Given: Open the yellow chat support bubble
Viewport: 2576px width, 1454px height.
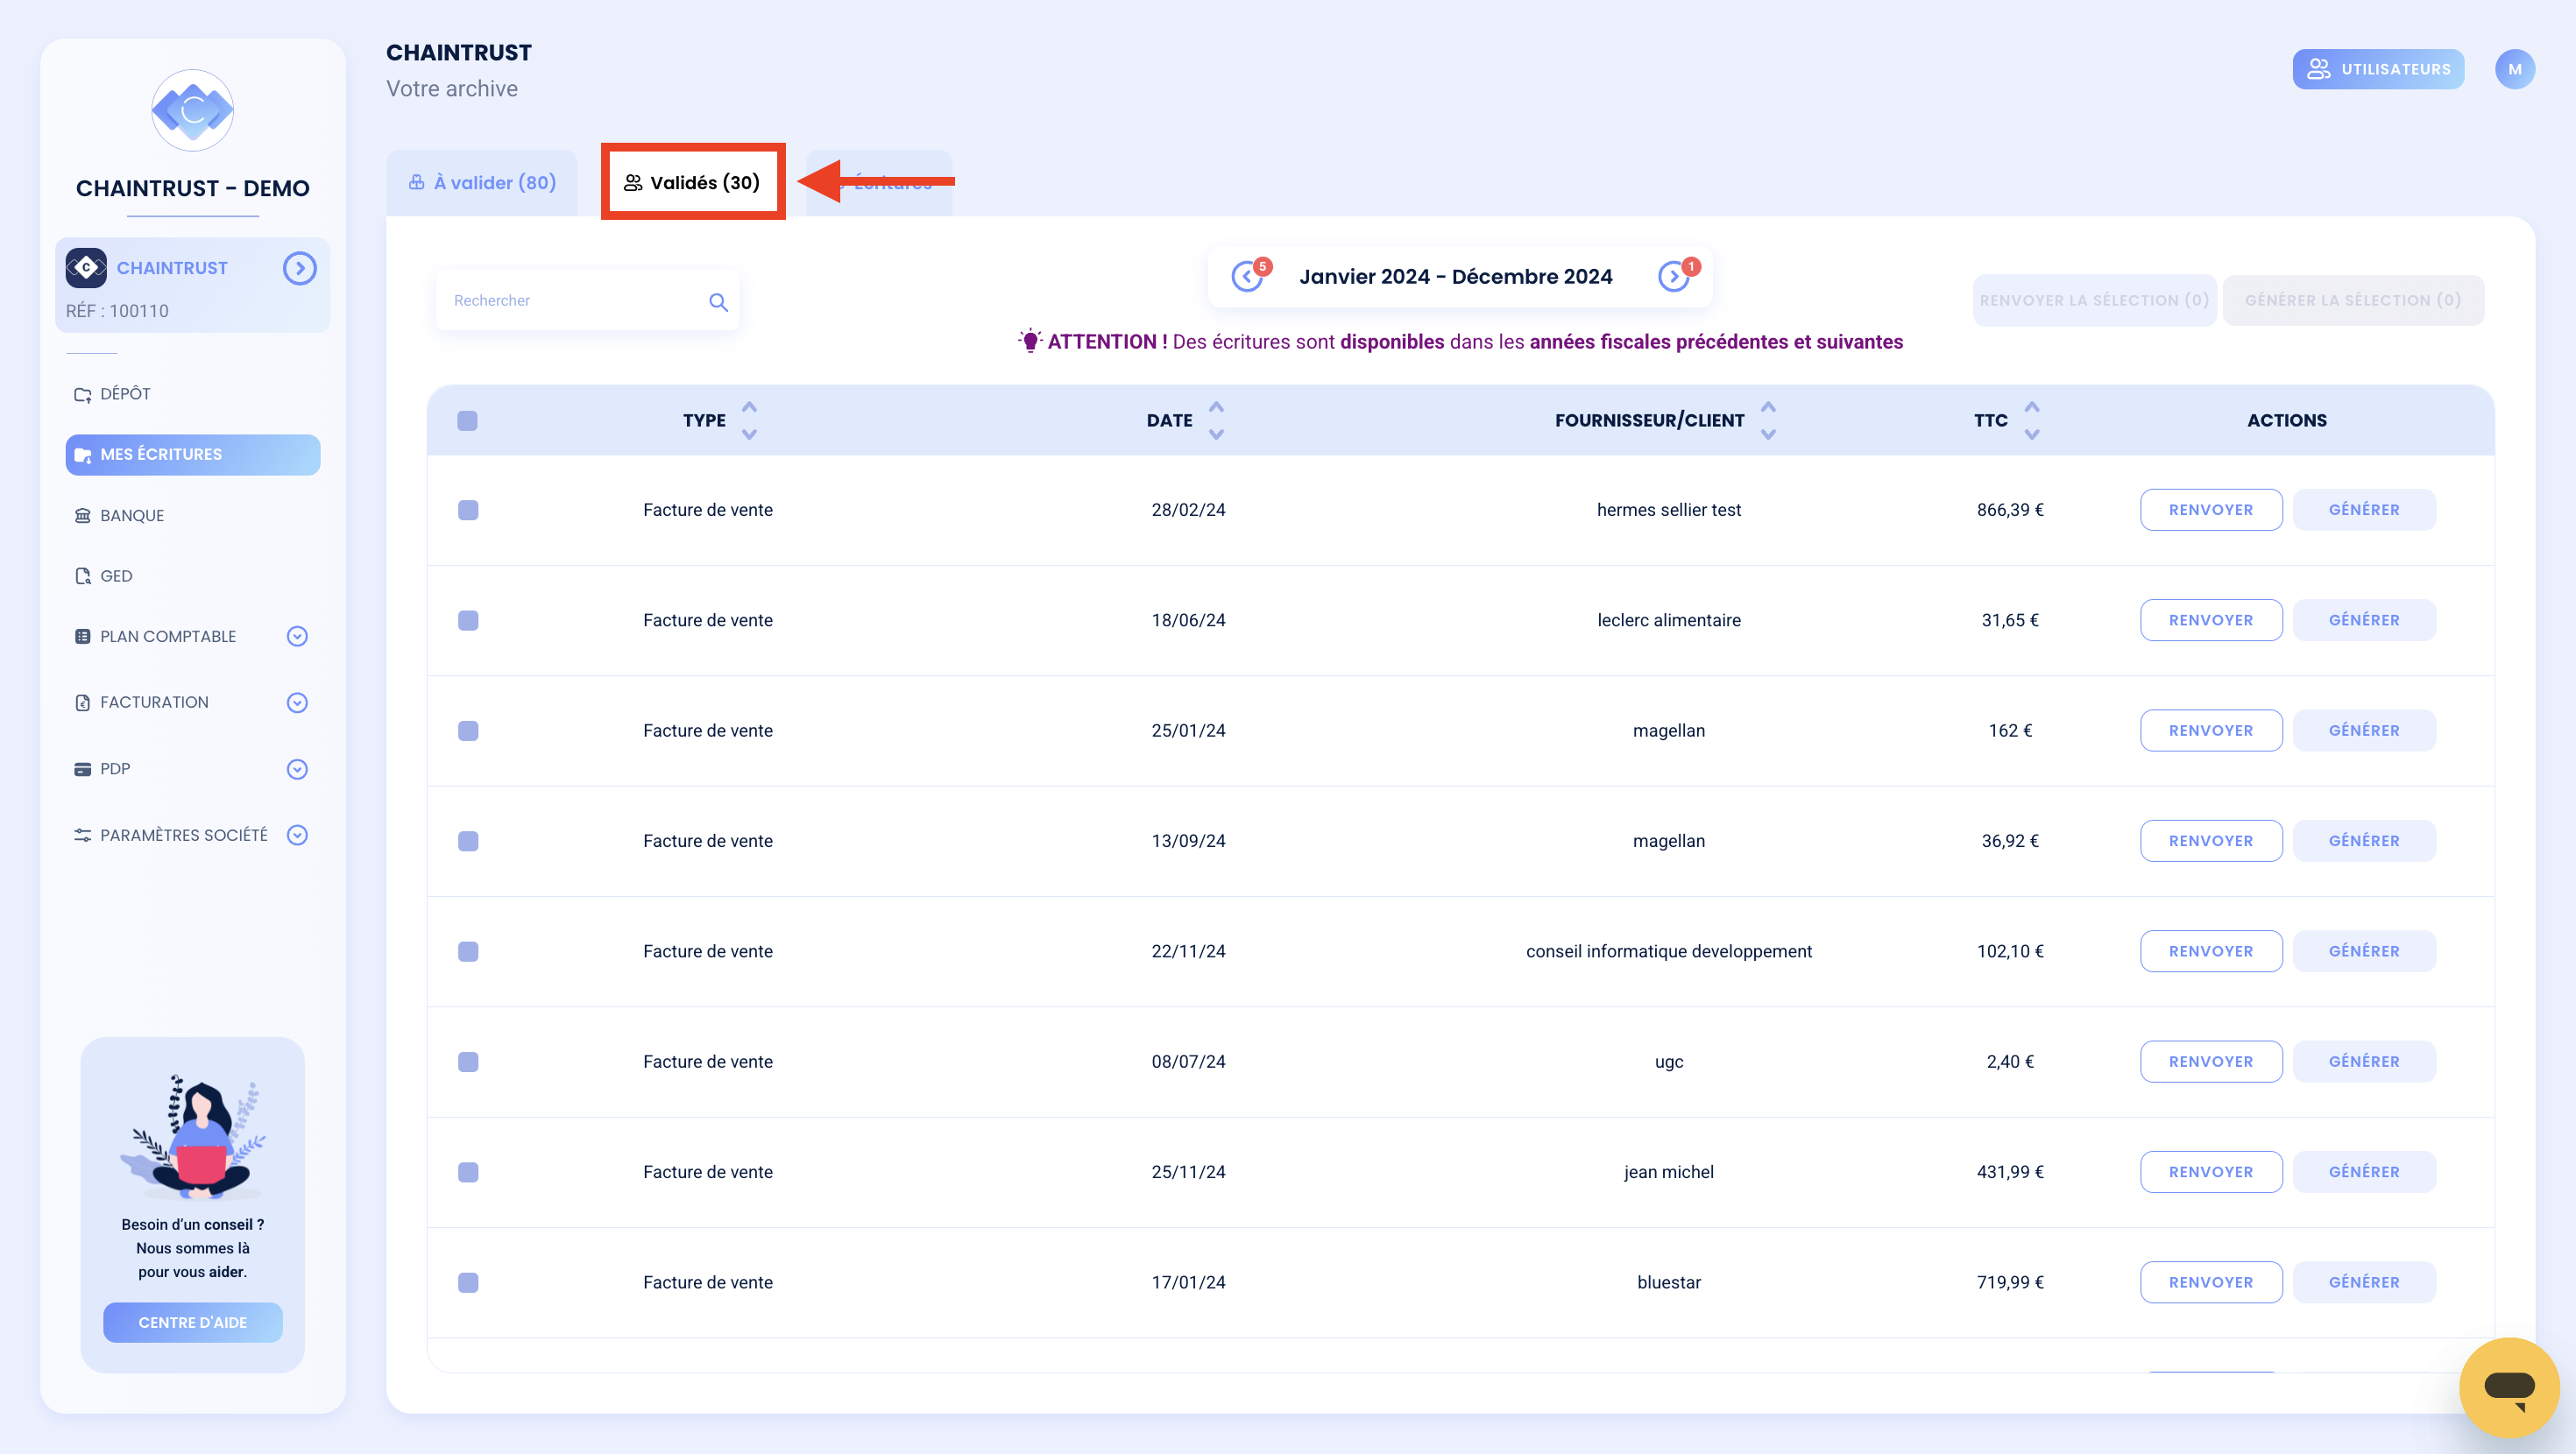Looking at the screenshot, I should (x=2509, y=1387).
